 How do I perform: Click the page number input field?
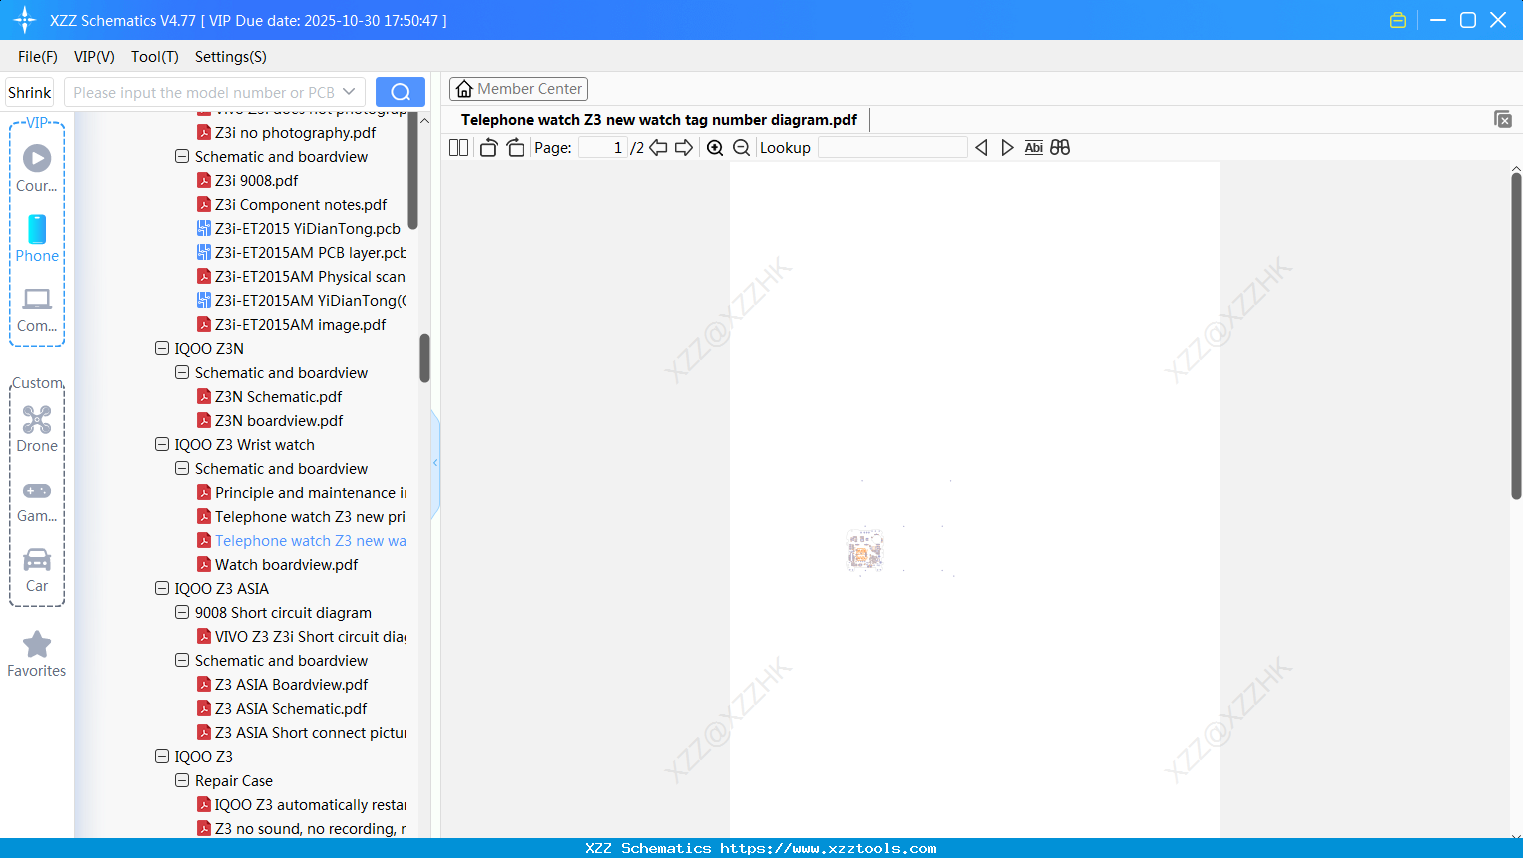[x=603, y=148]
